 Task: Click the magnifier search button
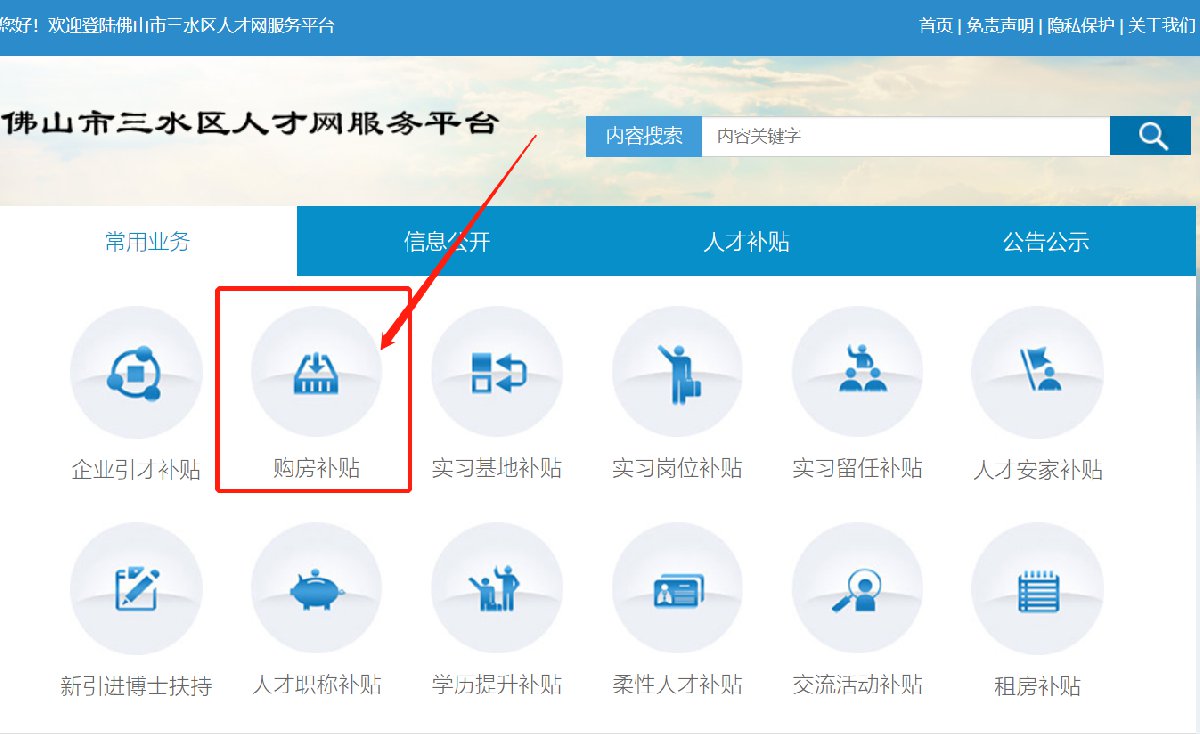1150,136
